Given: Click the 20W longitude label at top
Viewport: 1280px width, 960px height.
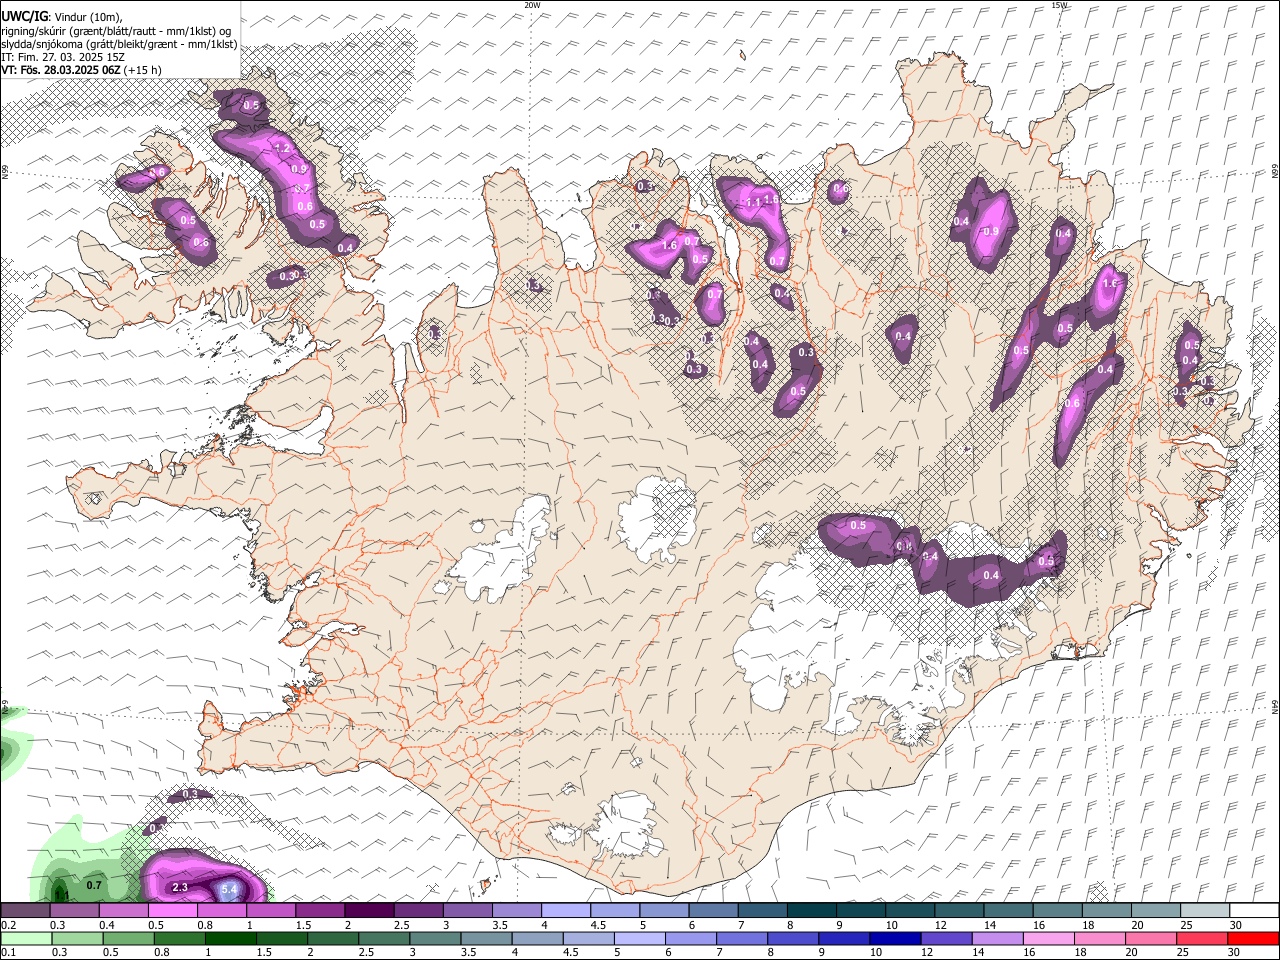Looking at the screenshot, I should point(532,5).
